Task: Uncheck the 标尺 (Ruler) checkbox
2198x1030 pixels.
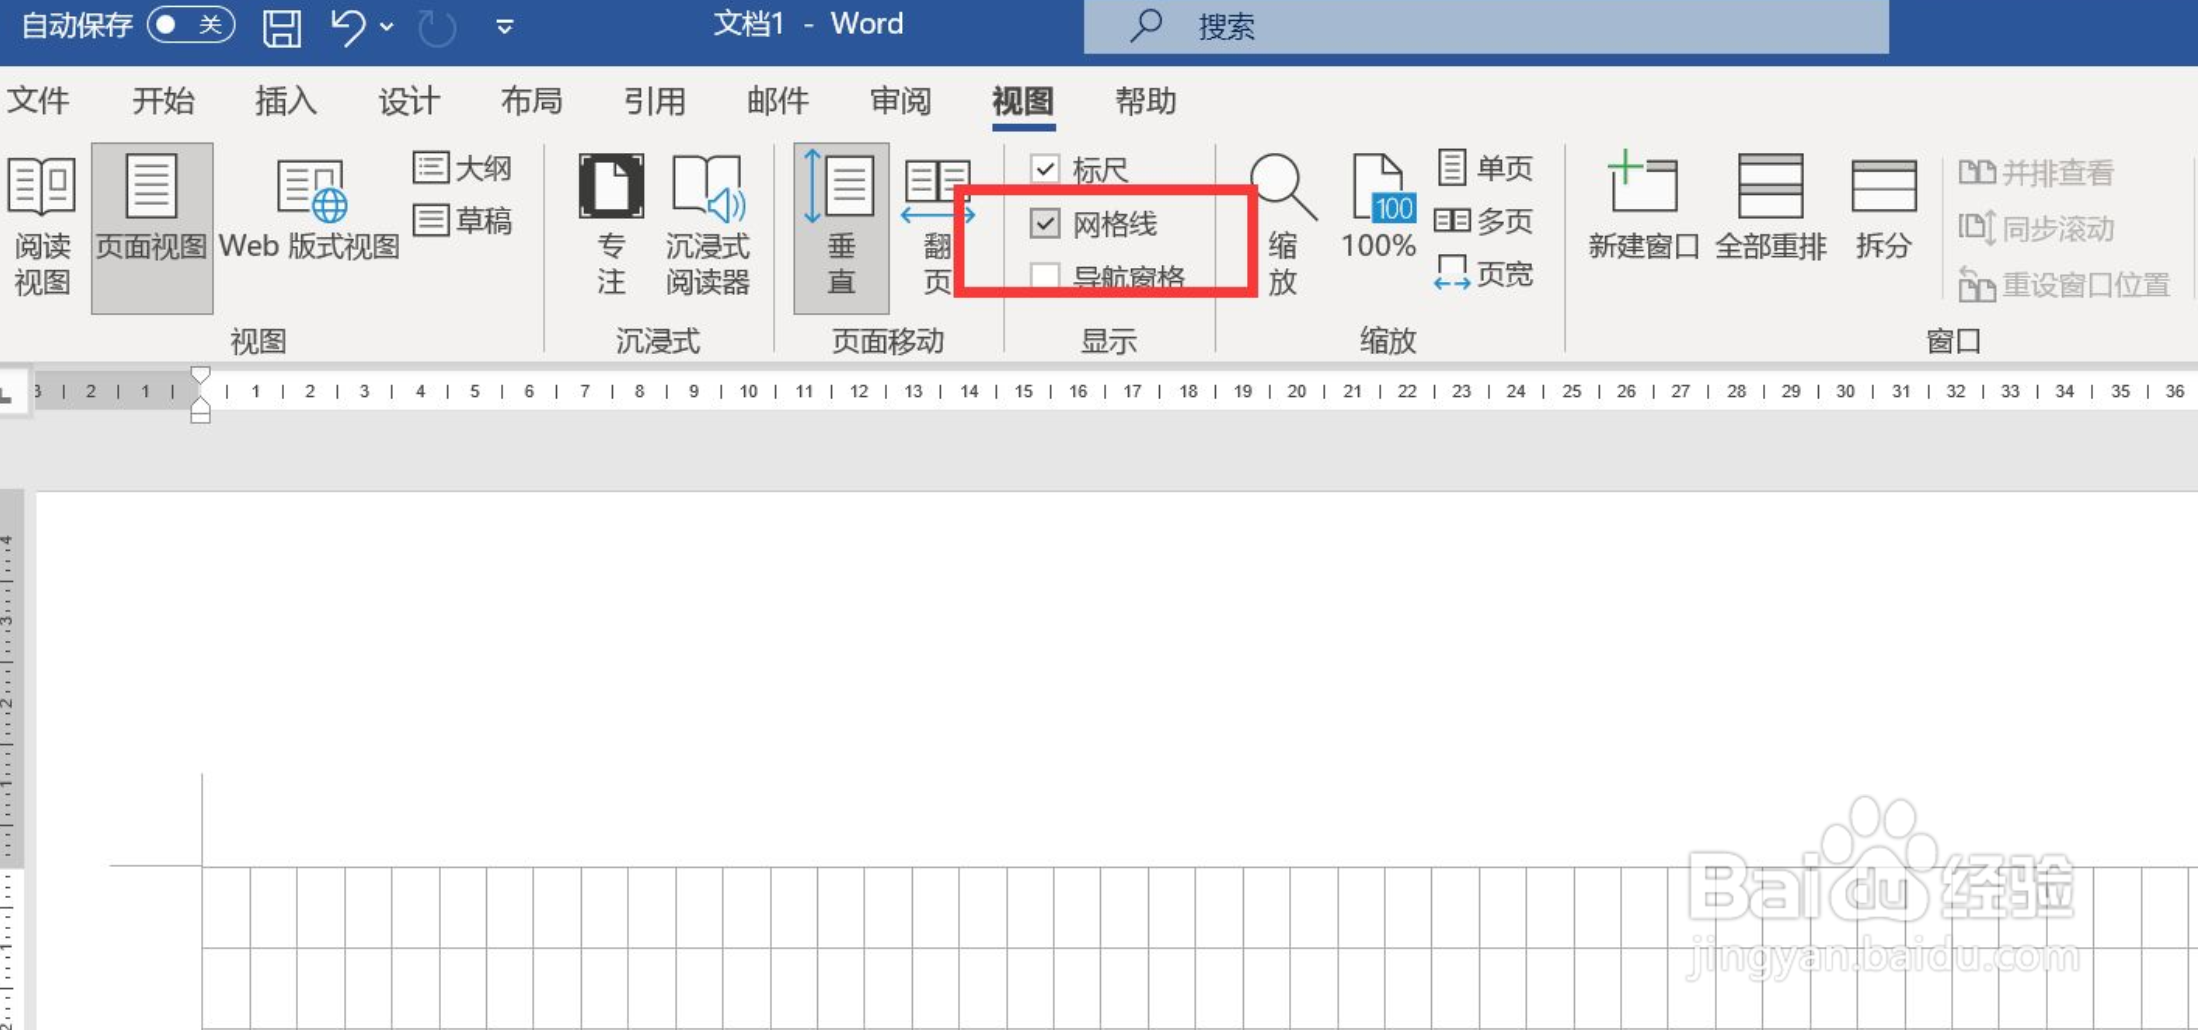Action: (1046, 170)
